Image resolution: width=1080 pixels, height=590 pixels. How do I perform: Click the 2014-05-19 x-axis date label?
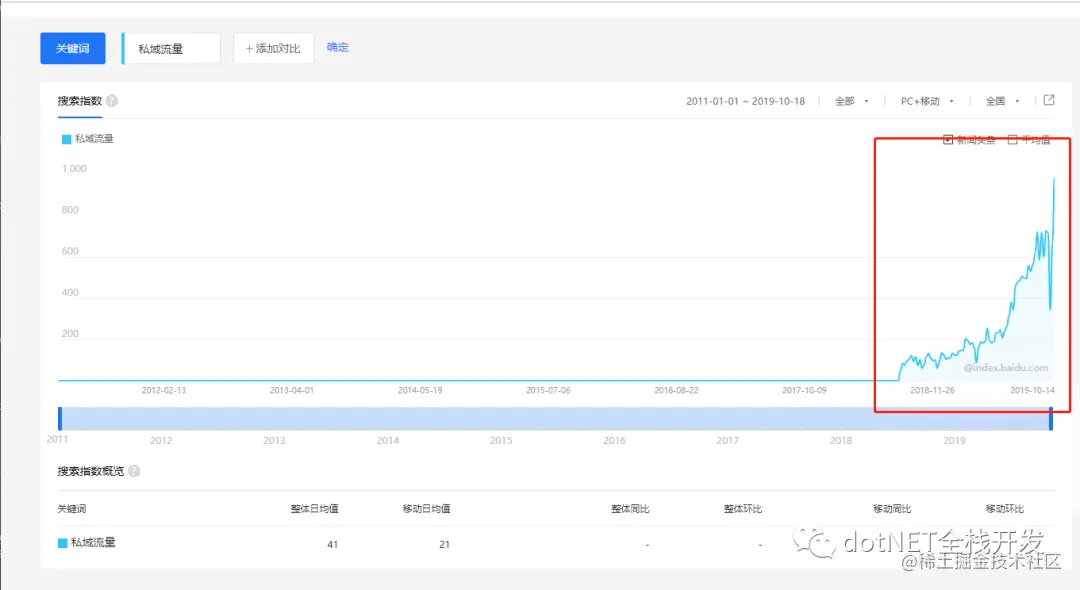tap(420, 390)
